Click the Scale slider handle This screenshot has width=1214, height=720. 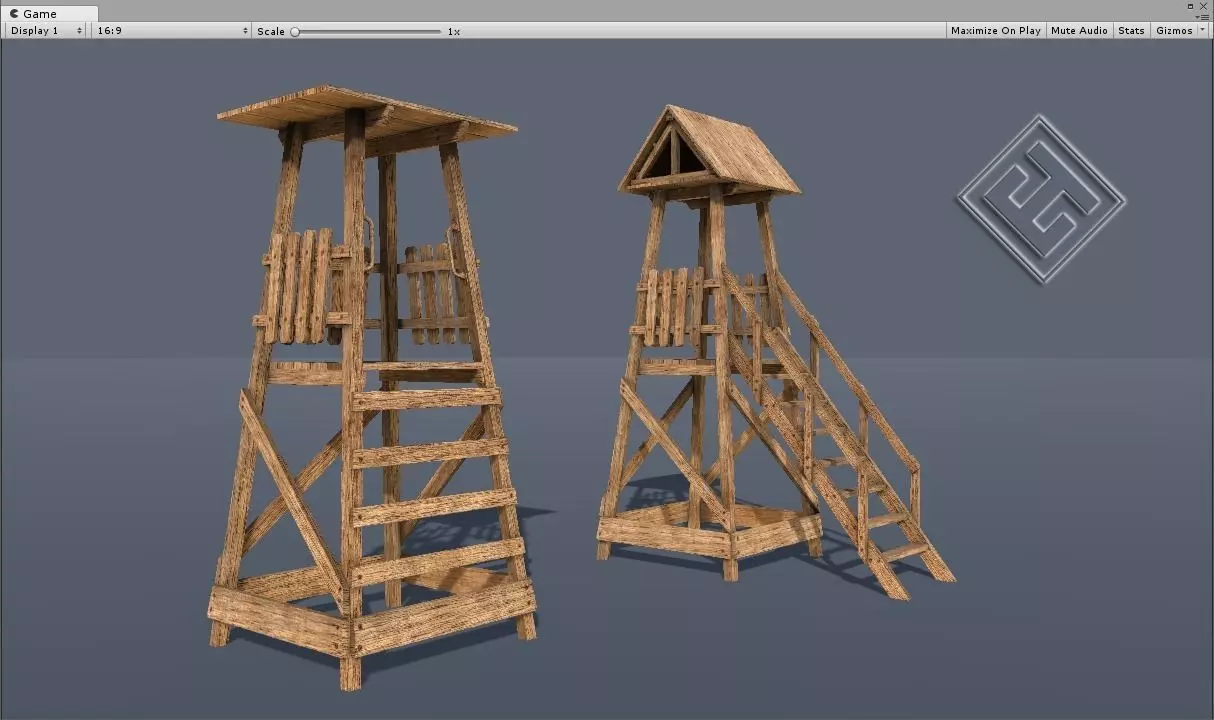click(x=295, y=31)
